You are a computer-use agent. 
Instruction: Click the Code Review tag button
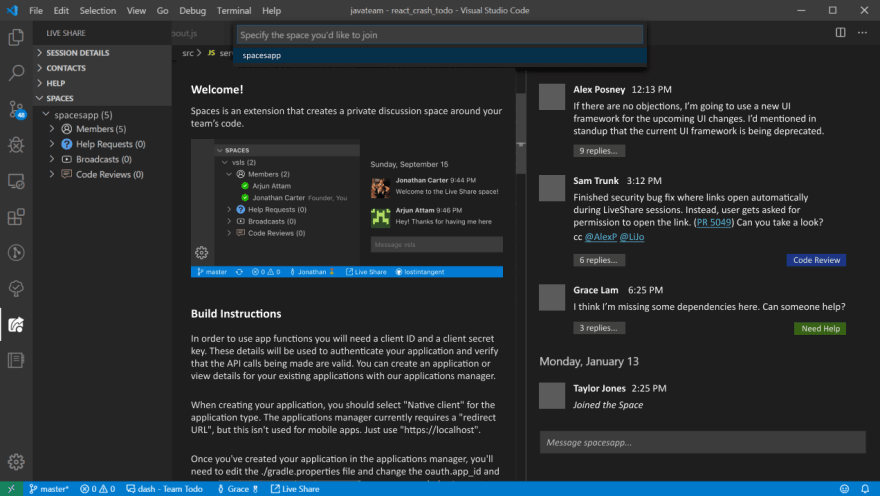click(816, 260)
